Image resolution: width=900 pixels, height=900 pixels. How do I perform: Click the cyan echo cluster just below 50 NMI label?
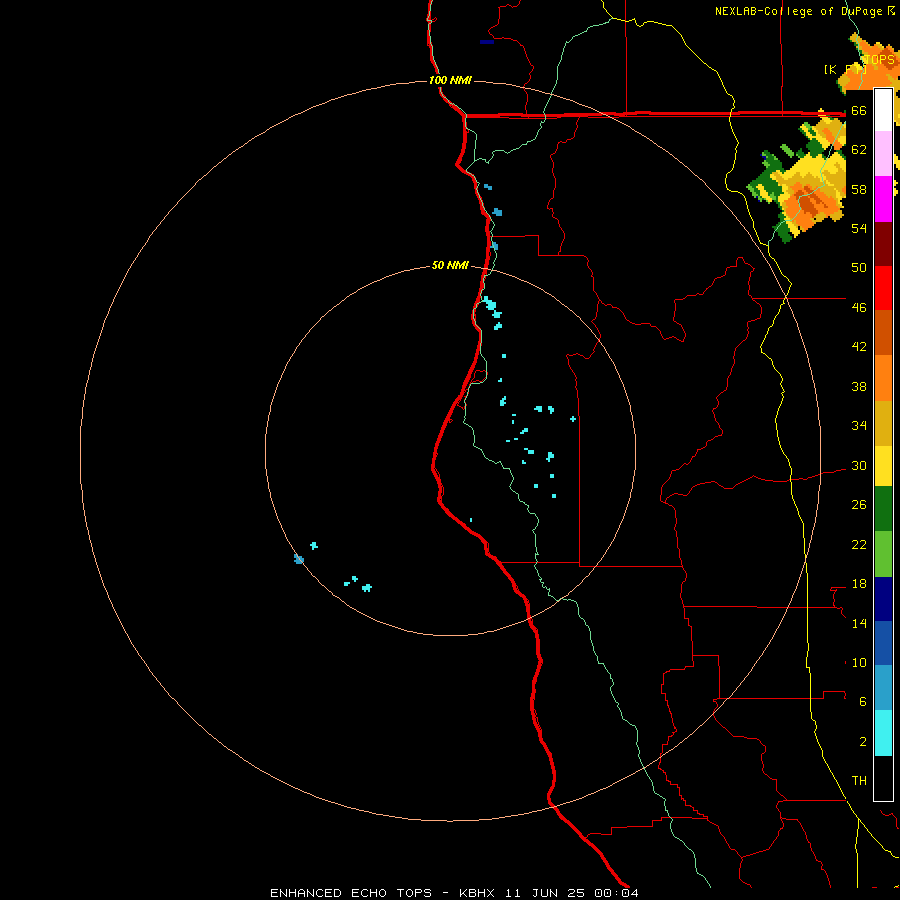click(492, 311)
